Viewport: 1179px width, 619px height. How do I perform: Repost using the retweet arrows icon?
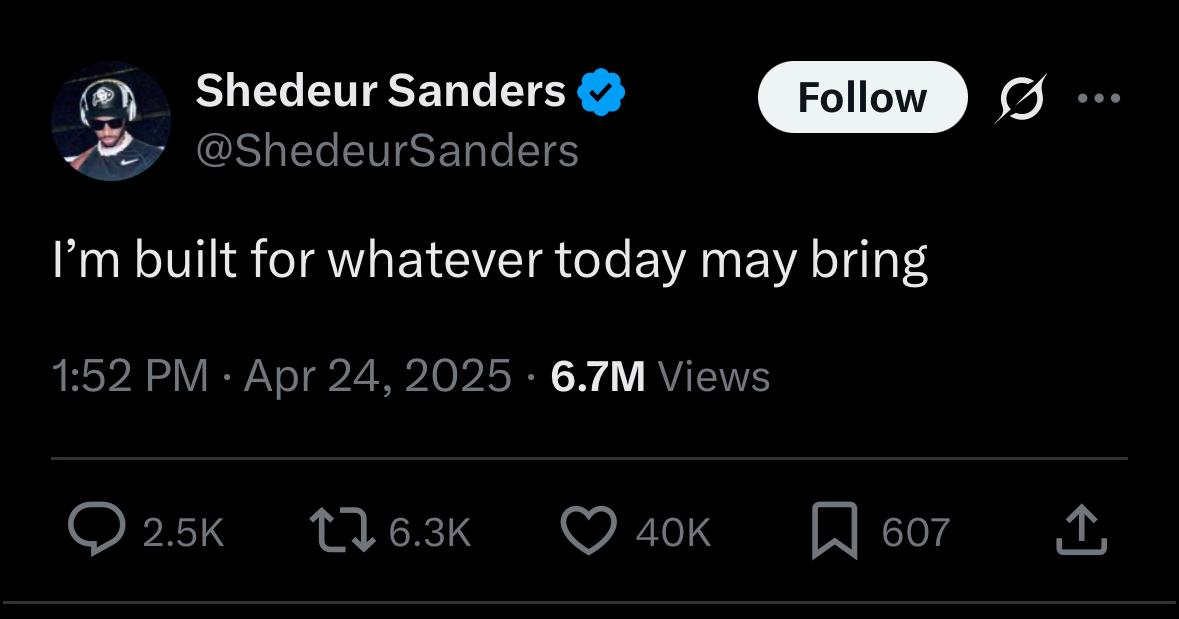pyautogui.click(x=343, y=530)
